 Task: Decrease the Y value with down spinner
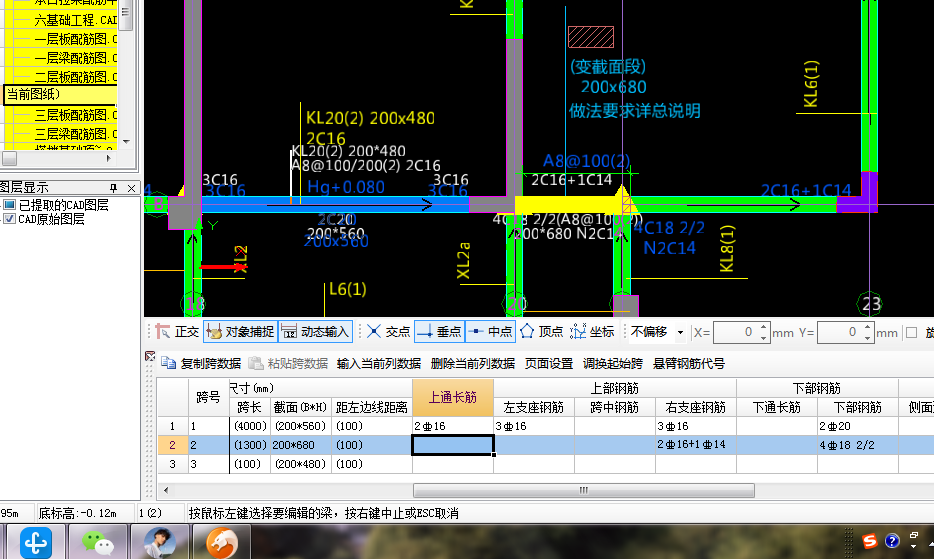(868, 338)
